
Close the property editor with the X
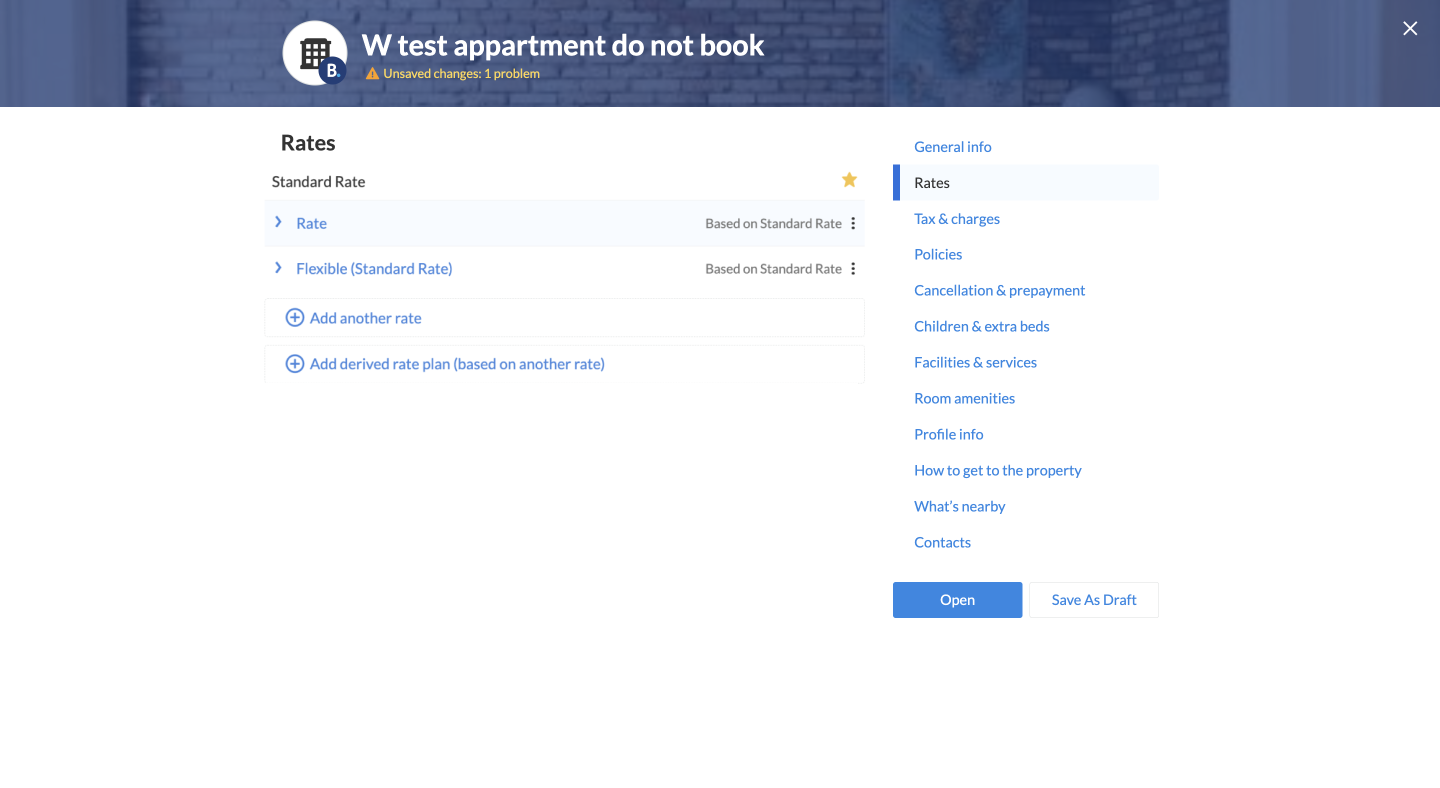pyautogui.click(x=1410, y=29)
